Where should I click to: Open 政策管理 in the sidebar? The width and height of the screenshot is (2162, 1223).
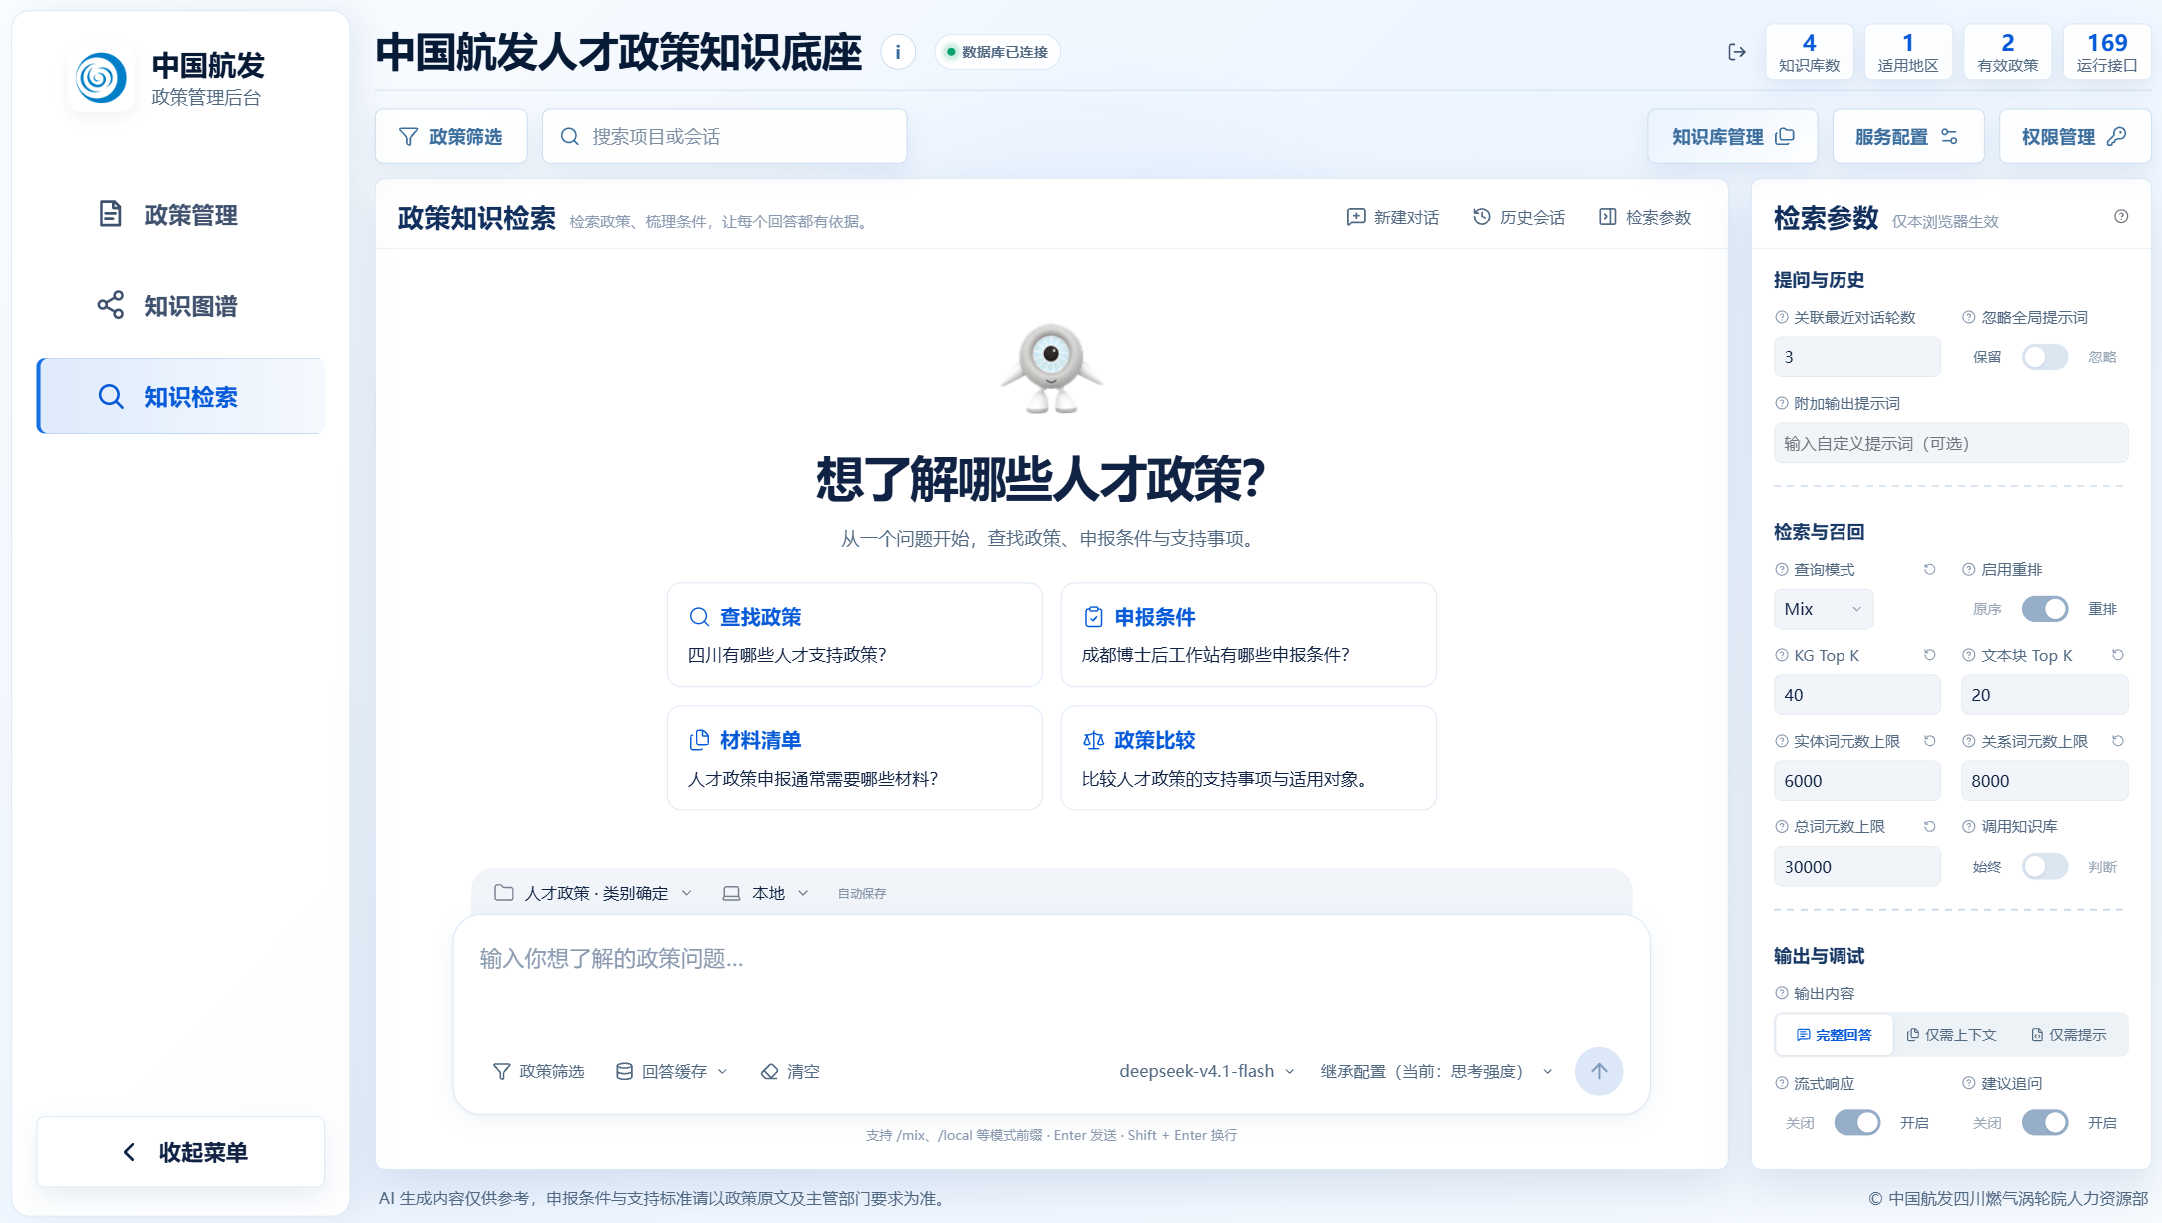click(181, 215)
